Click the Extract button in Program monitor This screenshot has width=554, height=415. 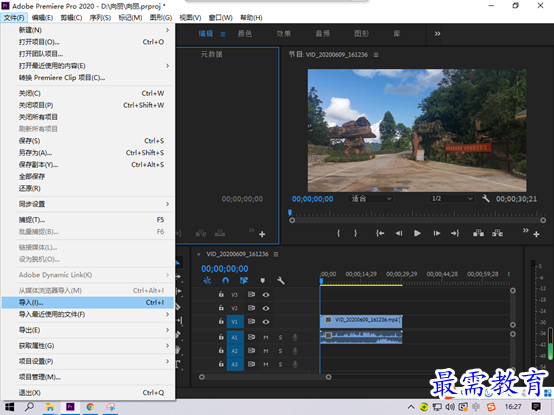click(x=497, y=233)
